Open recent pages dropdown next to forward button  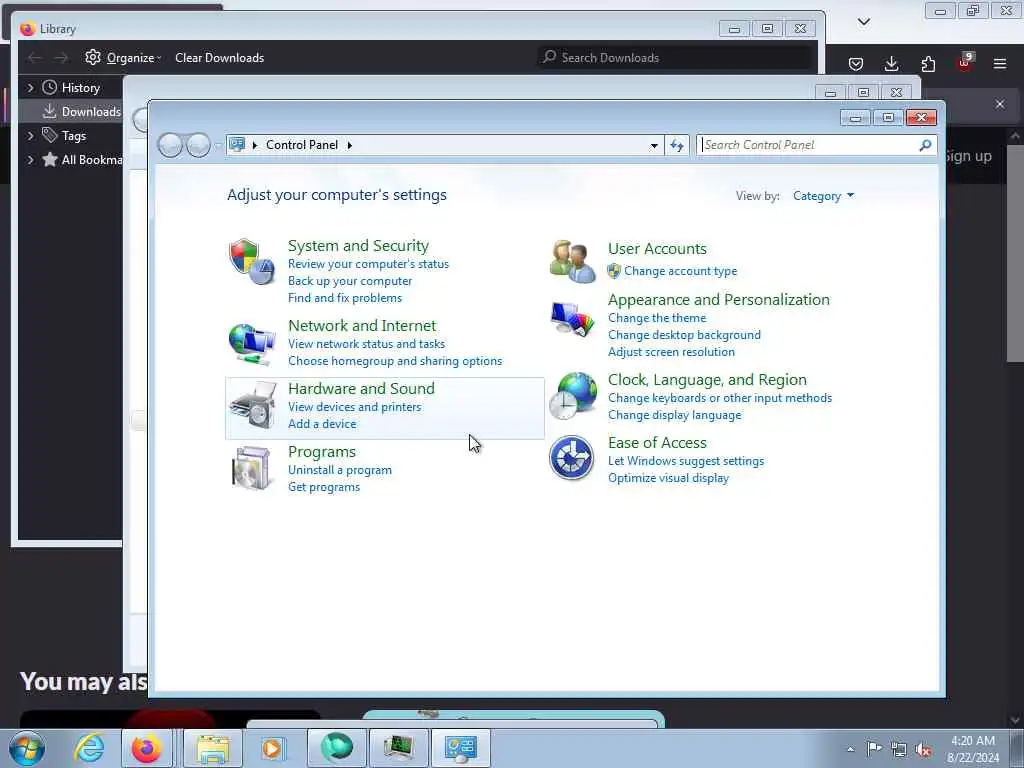pyautogui.click(x=217, y=145)
